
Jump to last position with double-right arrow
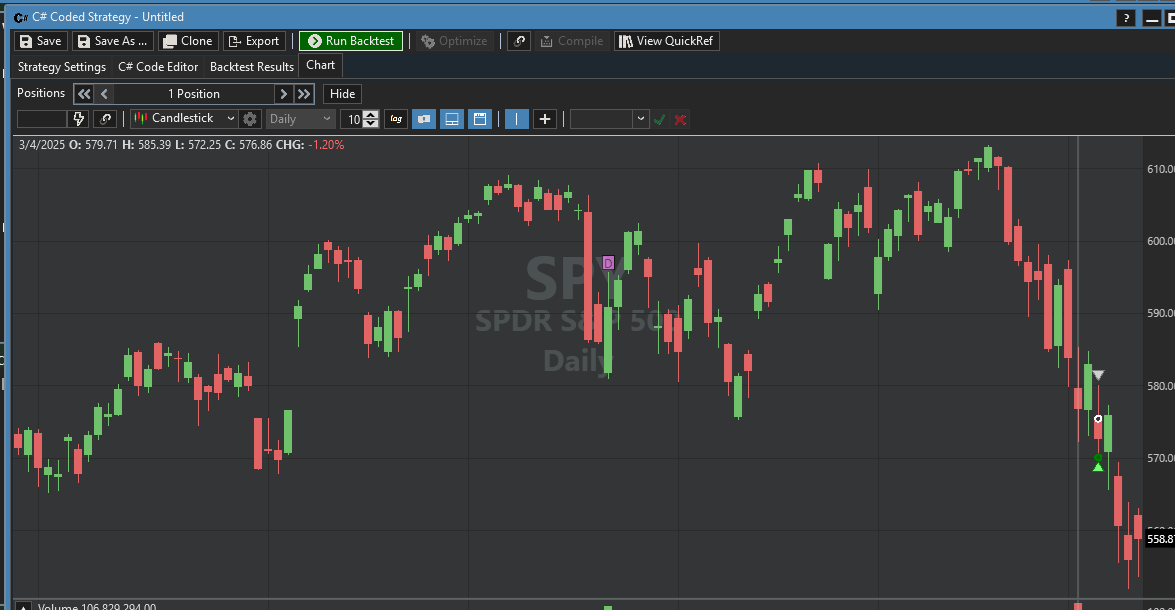[x=304, y=94]
